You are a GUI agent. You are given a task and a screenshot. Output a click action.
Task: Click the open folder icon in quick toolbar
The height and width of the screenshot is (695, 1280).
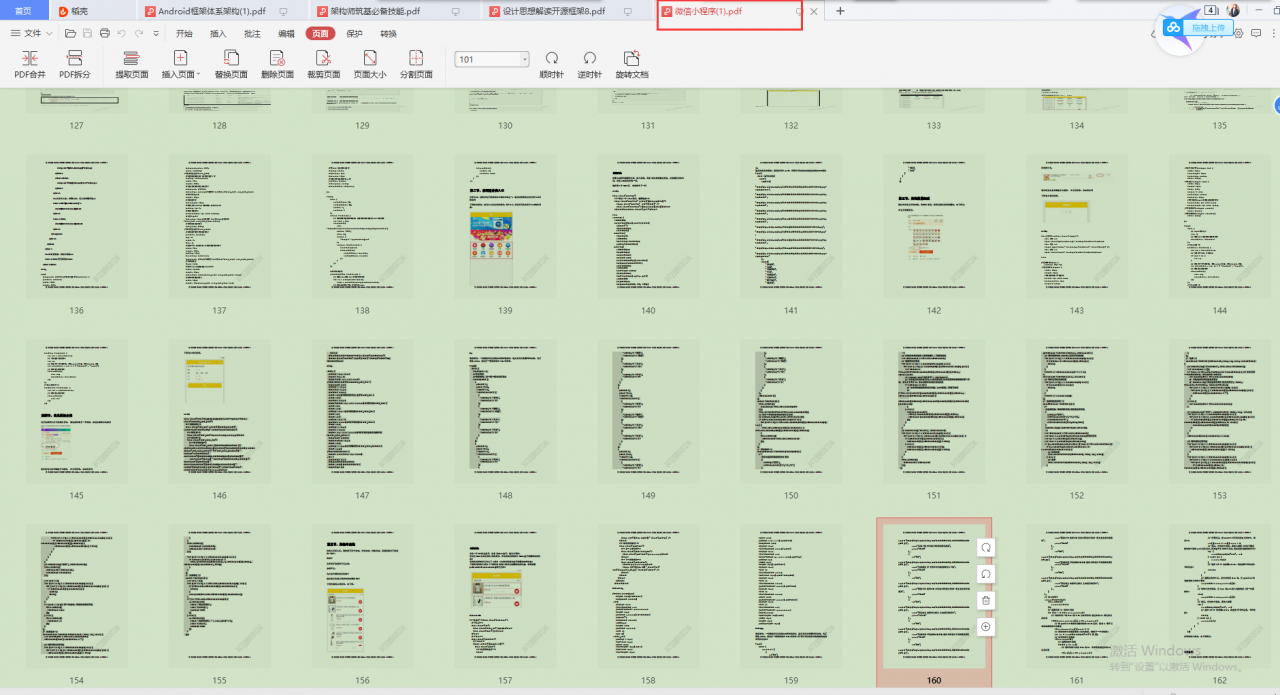[x=71, y=33]
